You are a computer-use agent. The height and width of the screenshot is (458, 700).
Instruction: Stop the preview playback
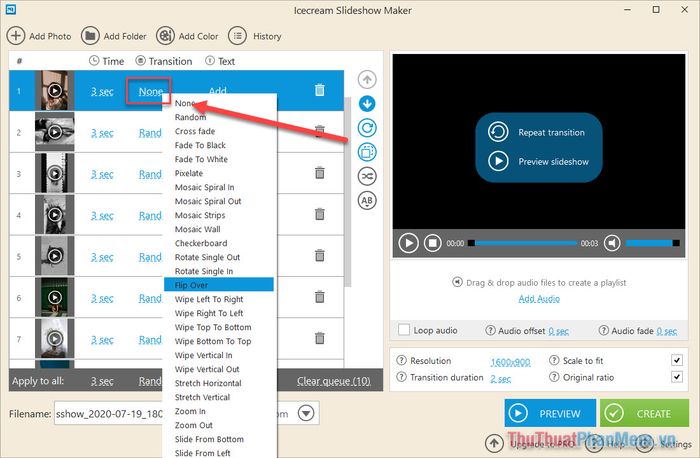433,243
